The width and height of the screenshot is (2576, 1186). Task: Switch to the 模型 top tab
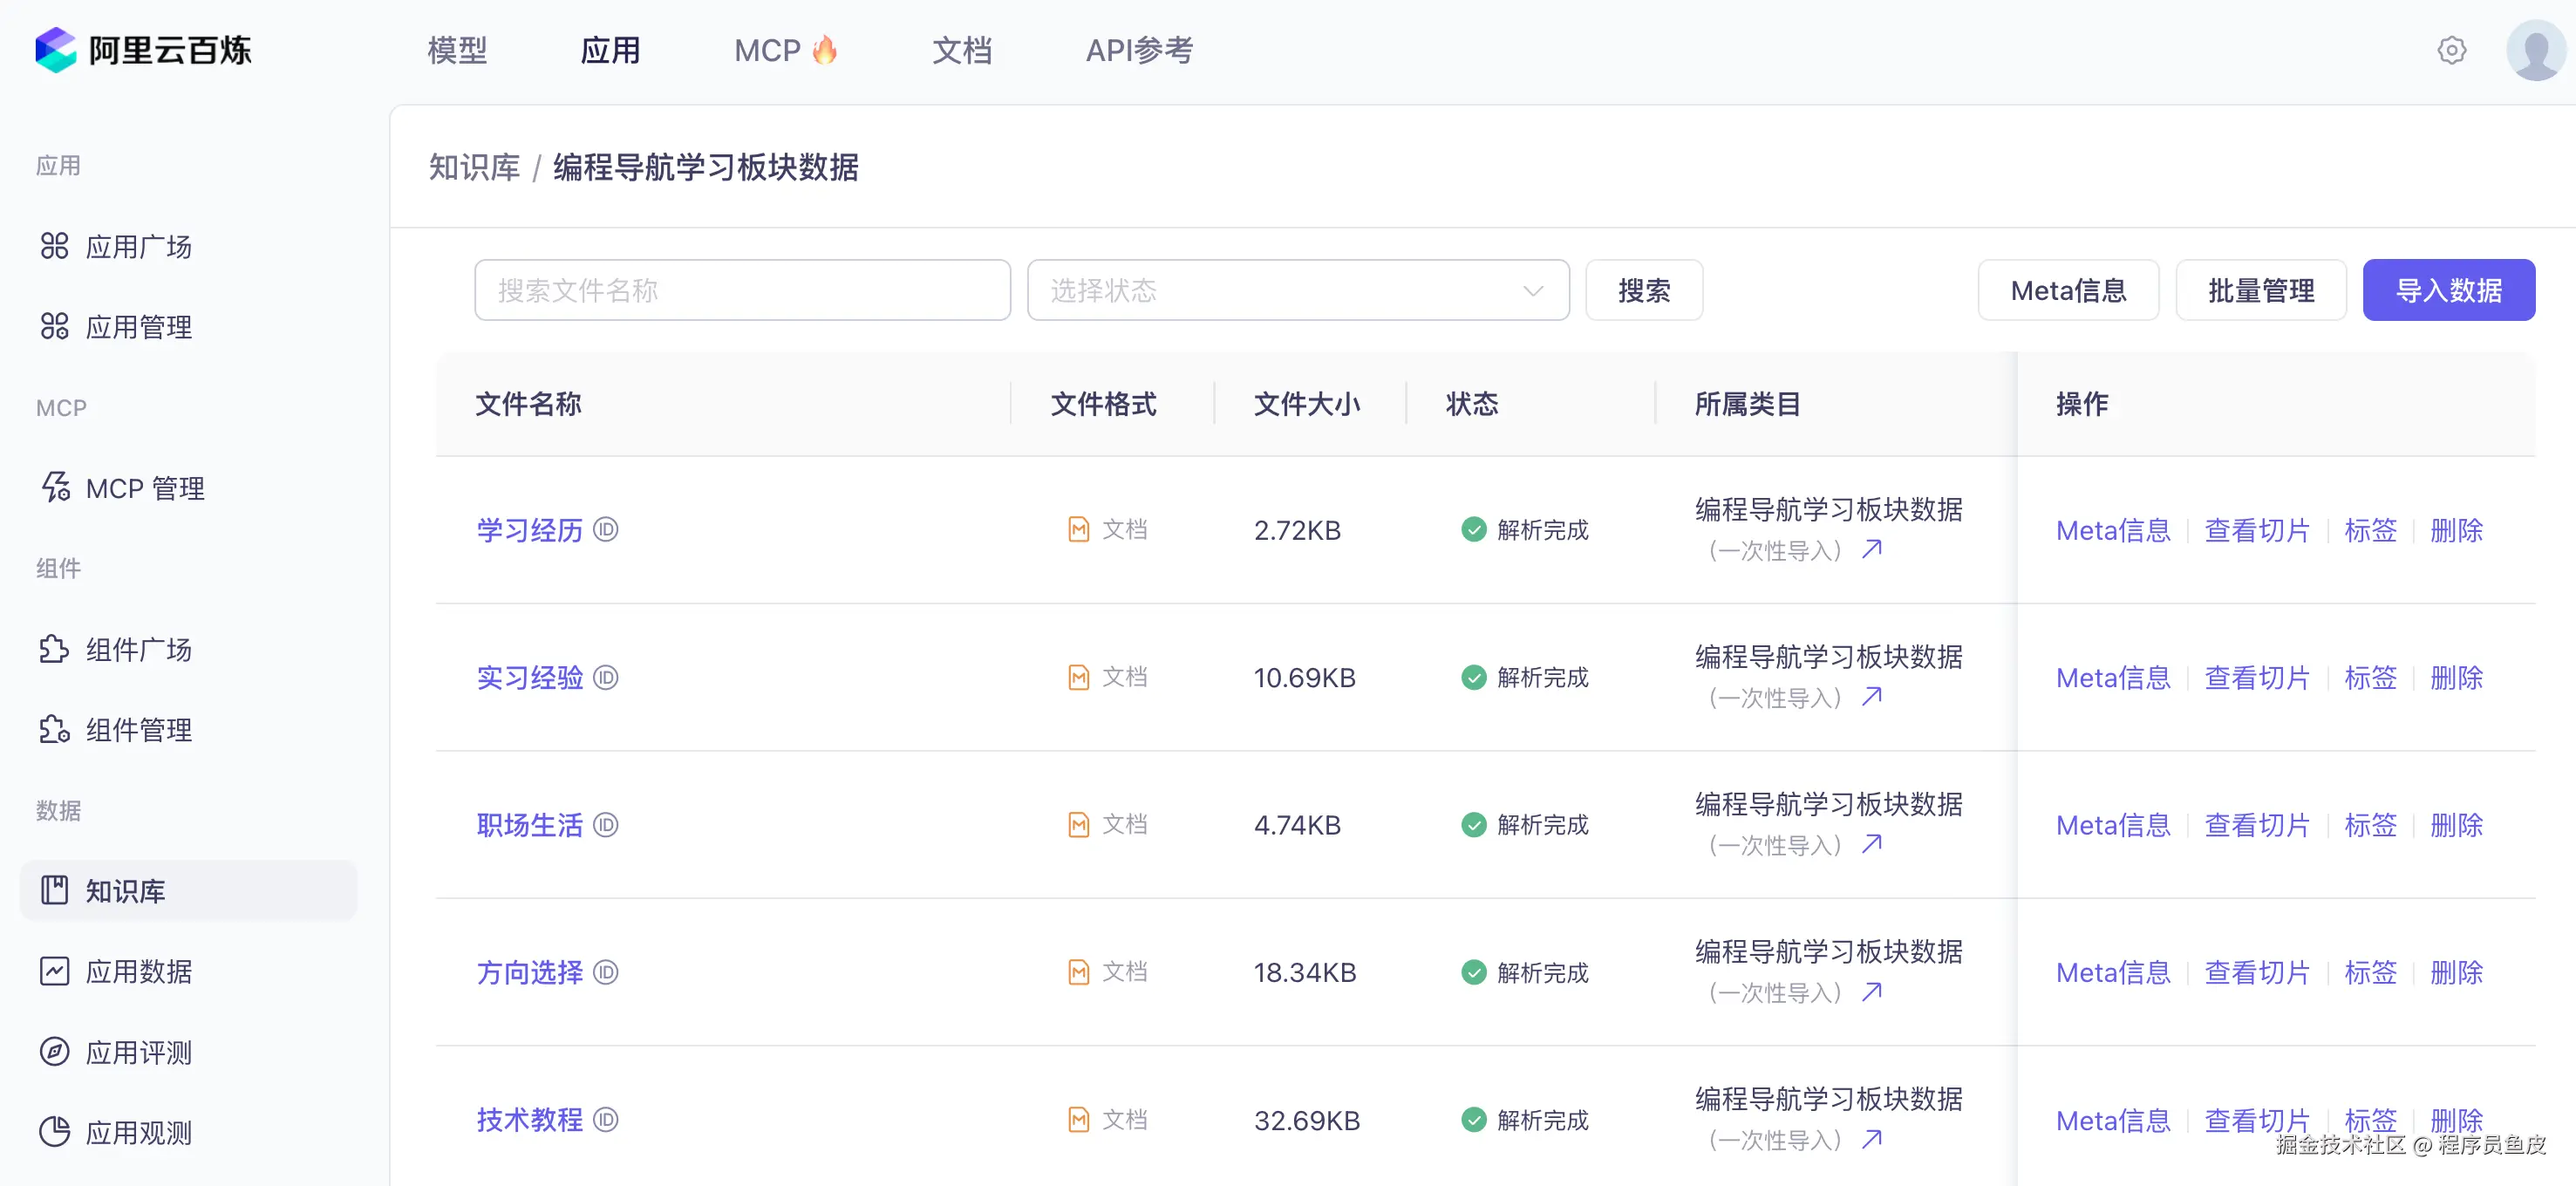coord(457,50)
